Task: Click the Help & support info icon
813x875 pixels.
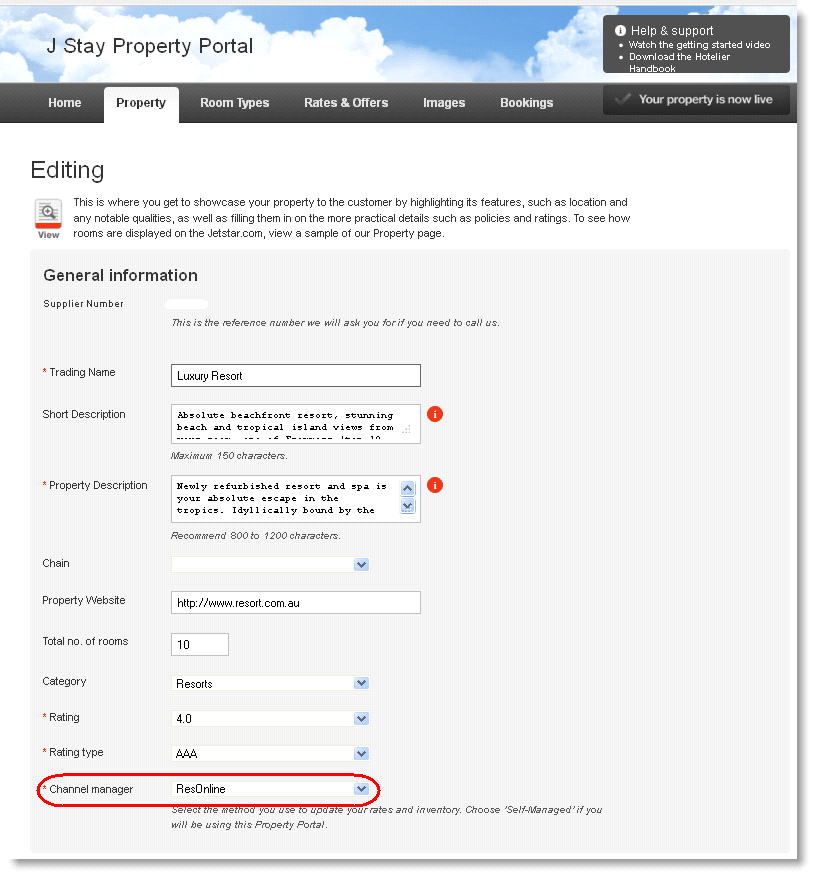Action: (x=620, y=31)
